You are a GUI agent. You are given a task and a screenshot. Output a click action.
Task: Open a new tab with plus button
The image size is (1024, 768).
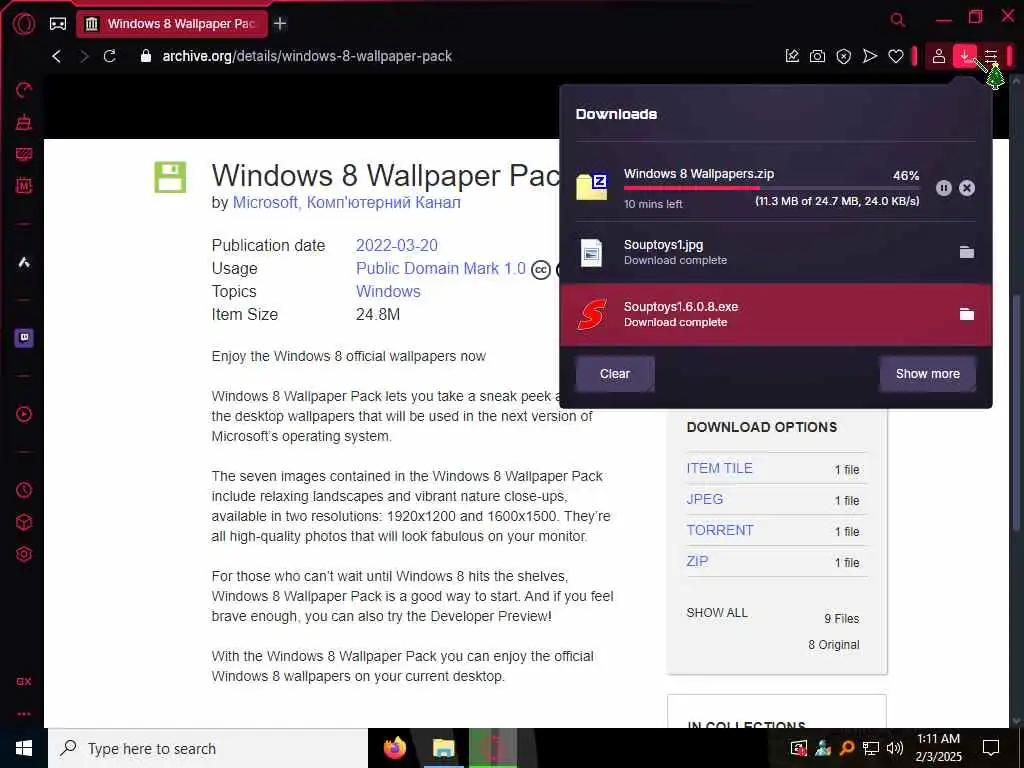click(280, 24)
